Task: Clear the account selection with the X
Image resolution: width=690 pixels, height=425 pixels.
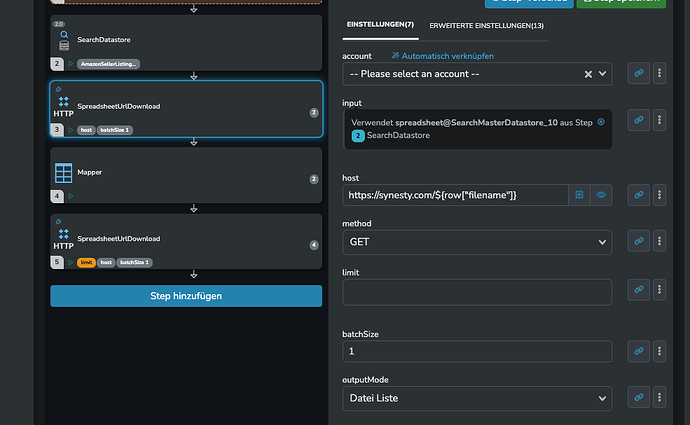Action: point(588,74)
